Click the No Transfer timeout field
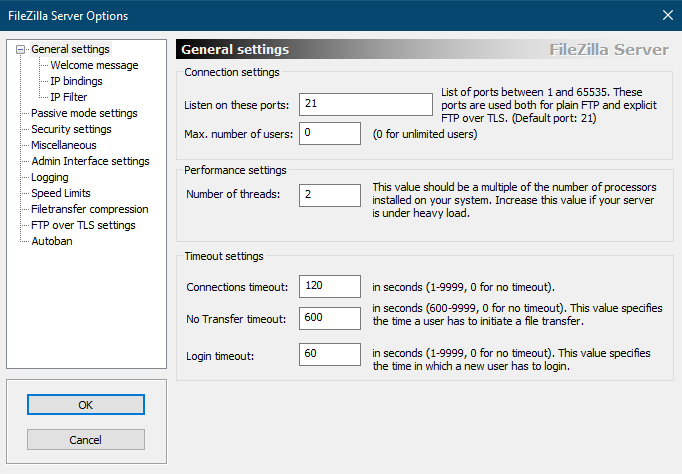Viewport: 682px width, 474px height. pos(330,318)
